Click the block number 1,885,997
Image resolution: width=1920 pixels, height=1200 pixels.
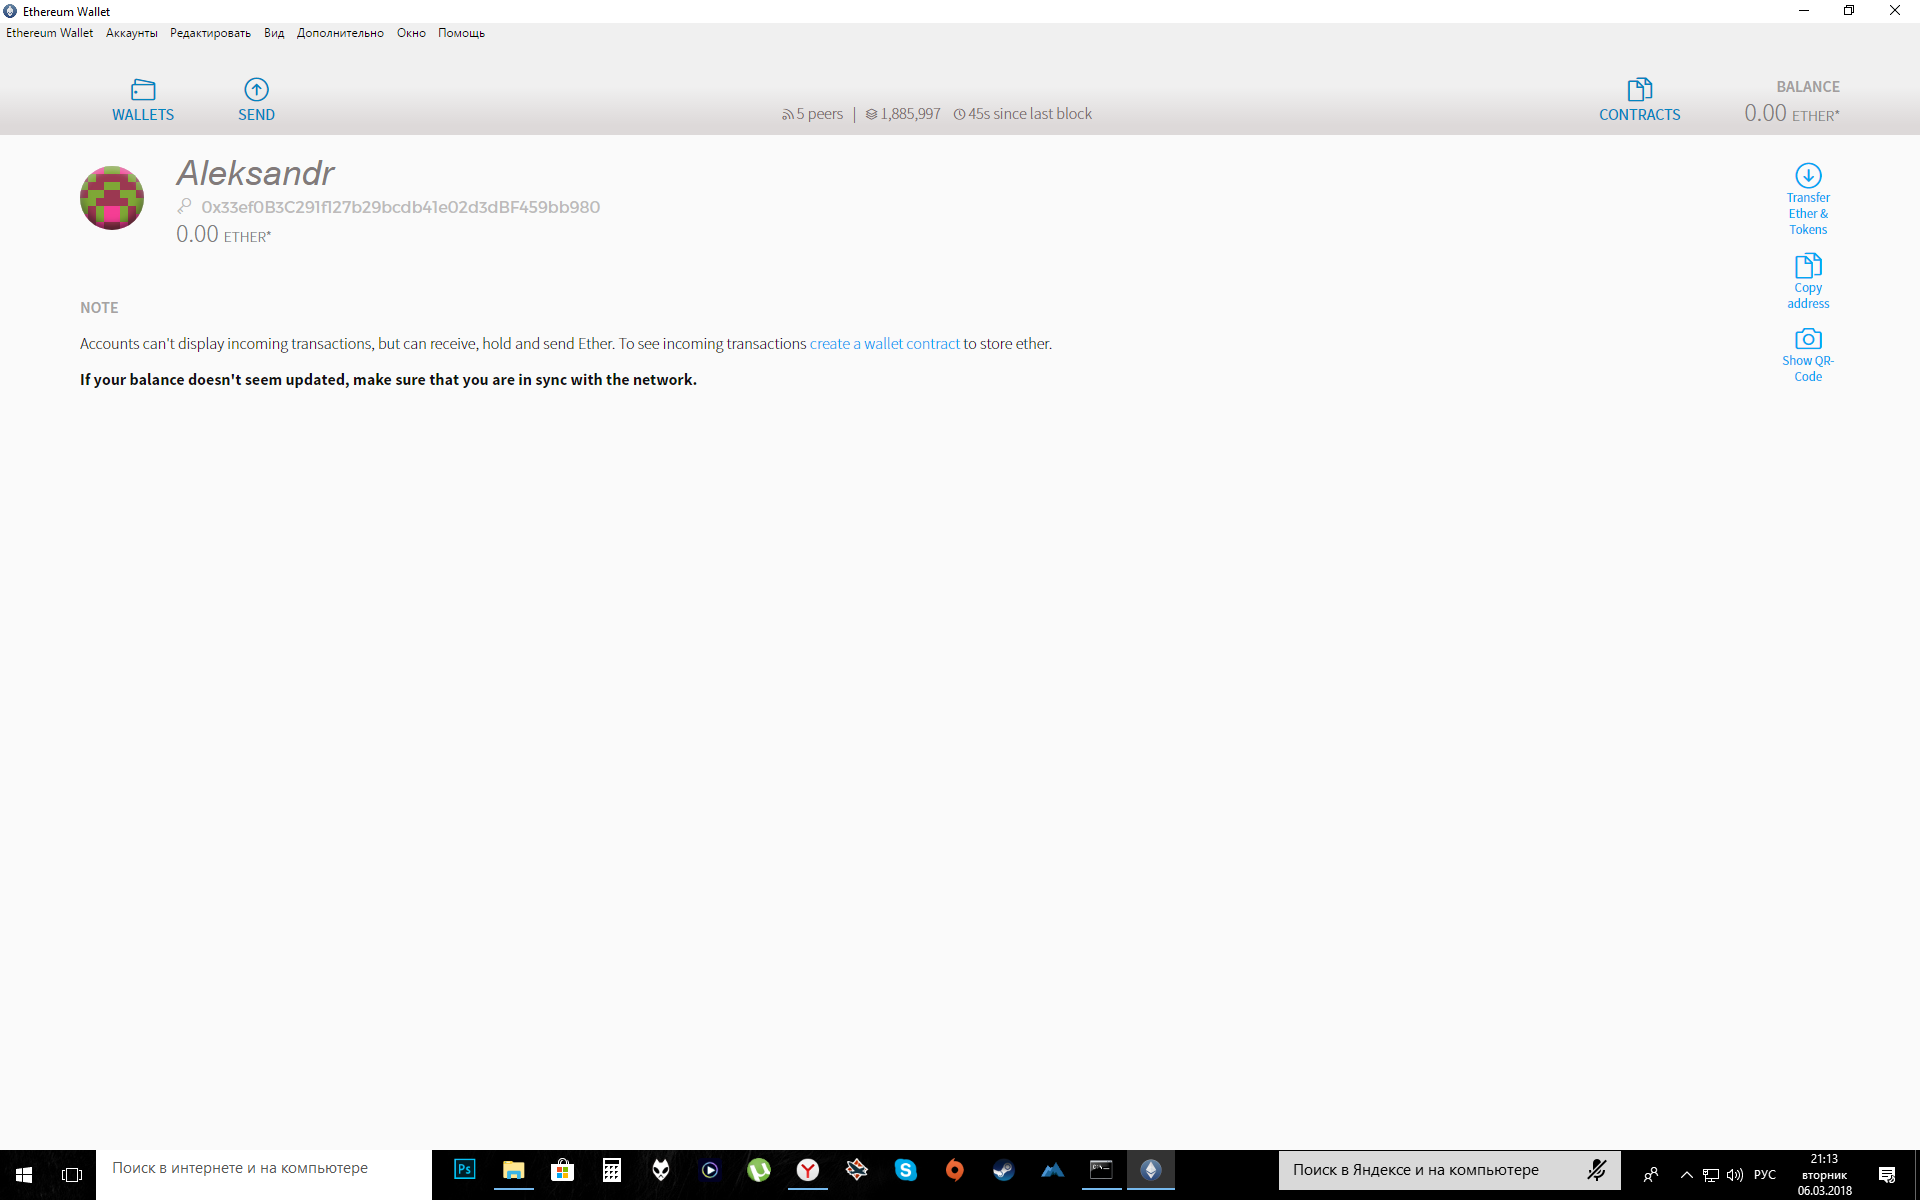coord(902,113)
